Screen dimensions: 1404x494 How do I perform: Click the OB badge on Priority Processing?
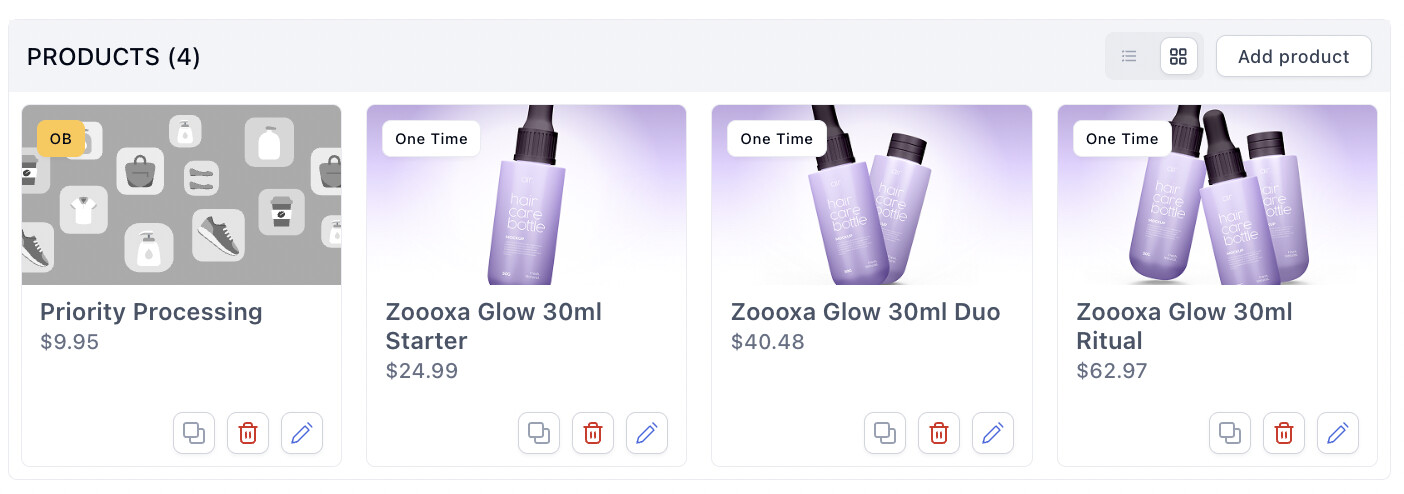[x=61, y=139]
